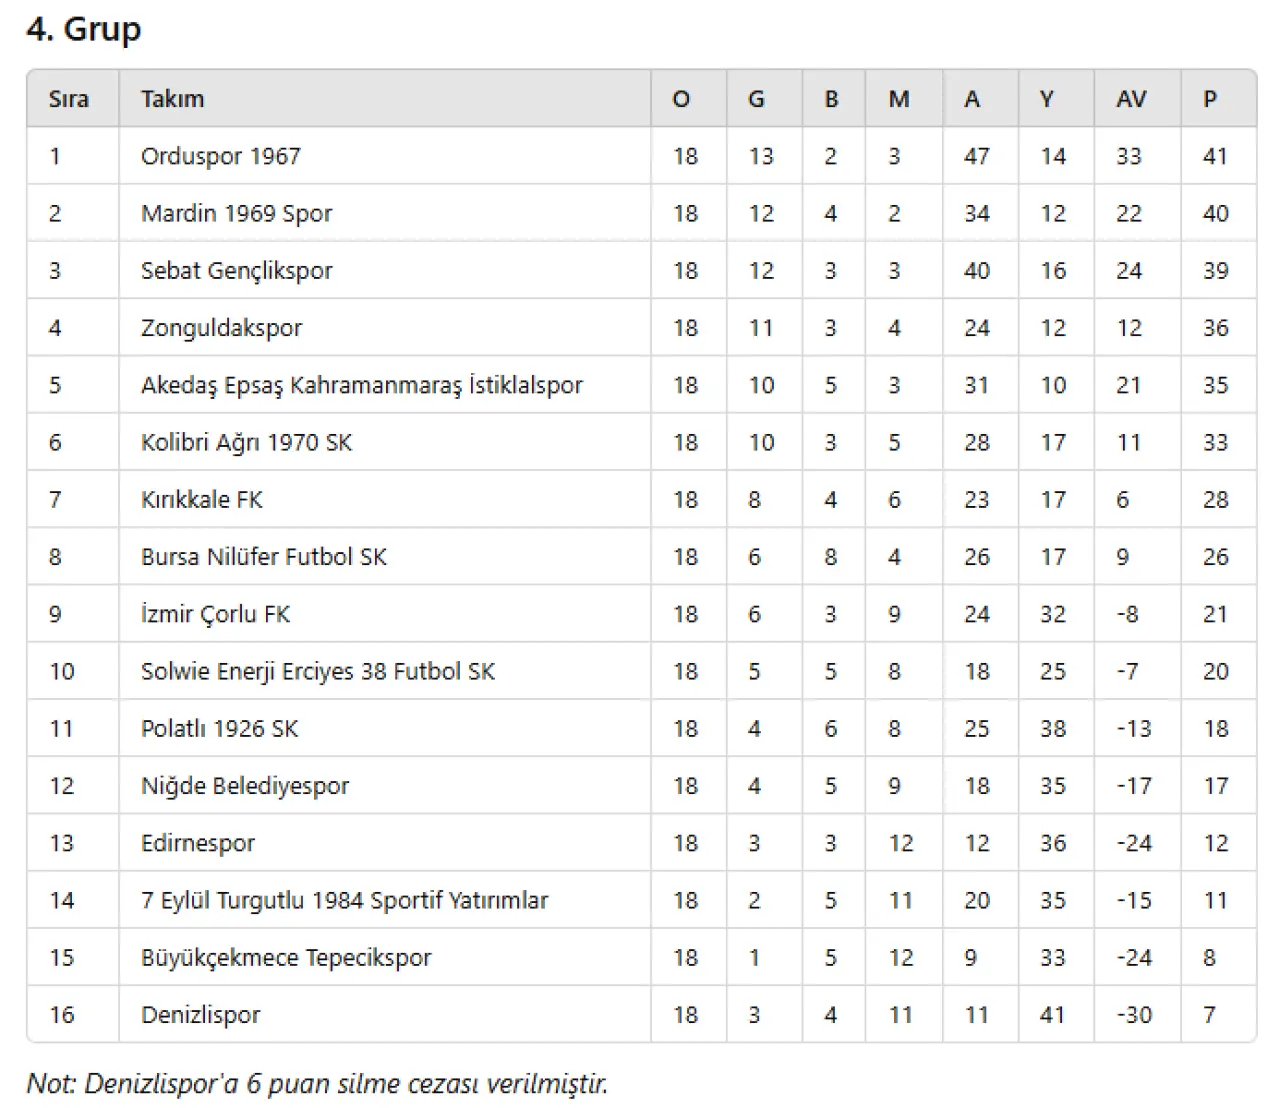This screenshot has width=1280, height=1108.
Task: Click on Zonguldakspor in the table
Action: 221,328
